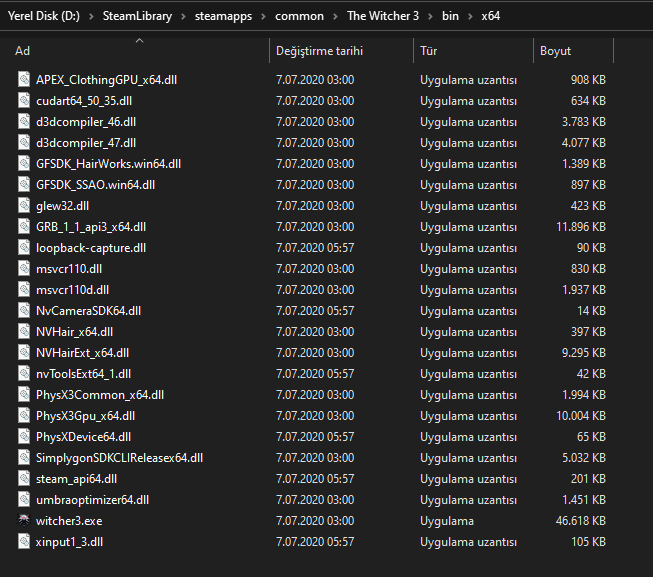
Task: Click the steam_api64.dll file icon
Action: click(x=24, y=478)
